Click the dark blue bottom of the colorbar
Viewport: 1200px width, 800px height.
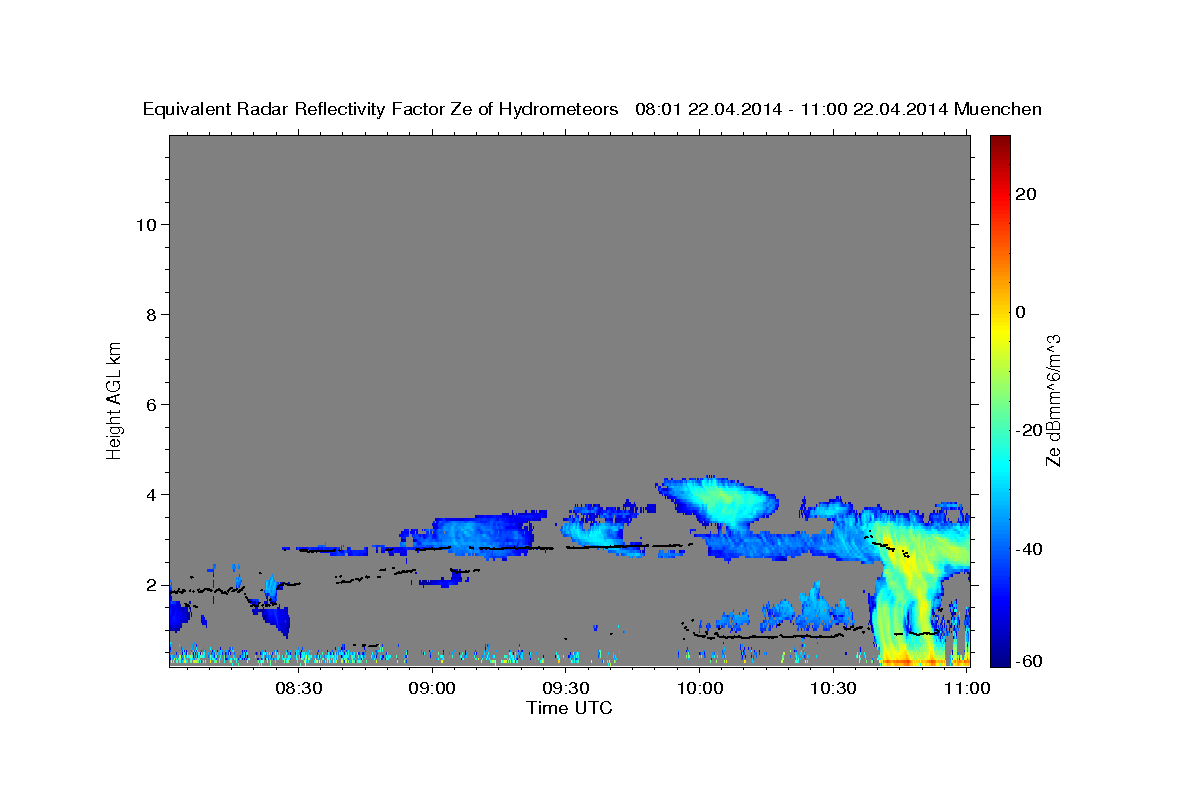pyautogui.click(x=1000, y=652)
